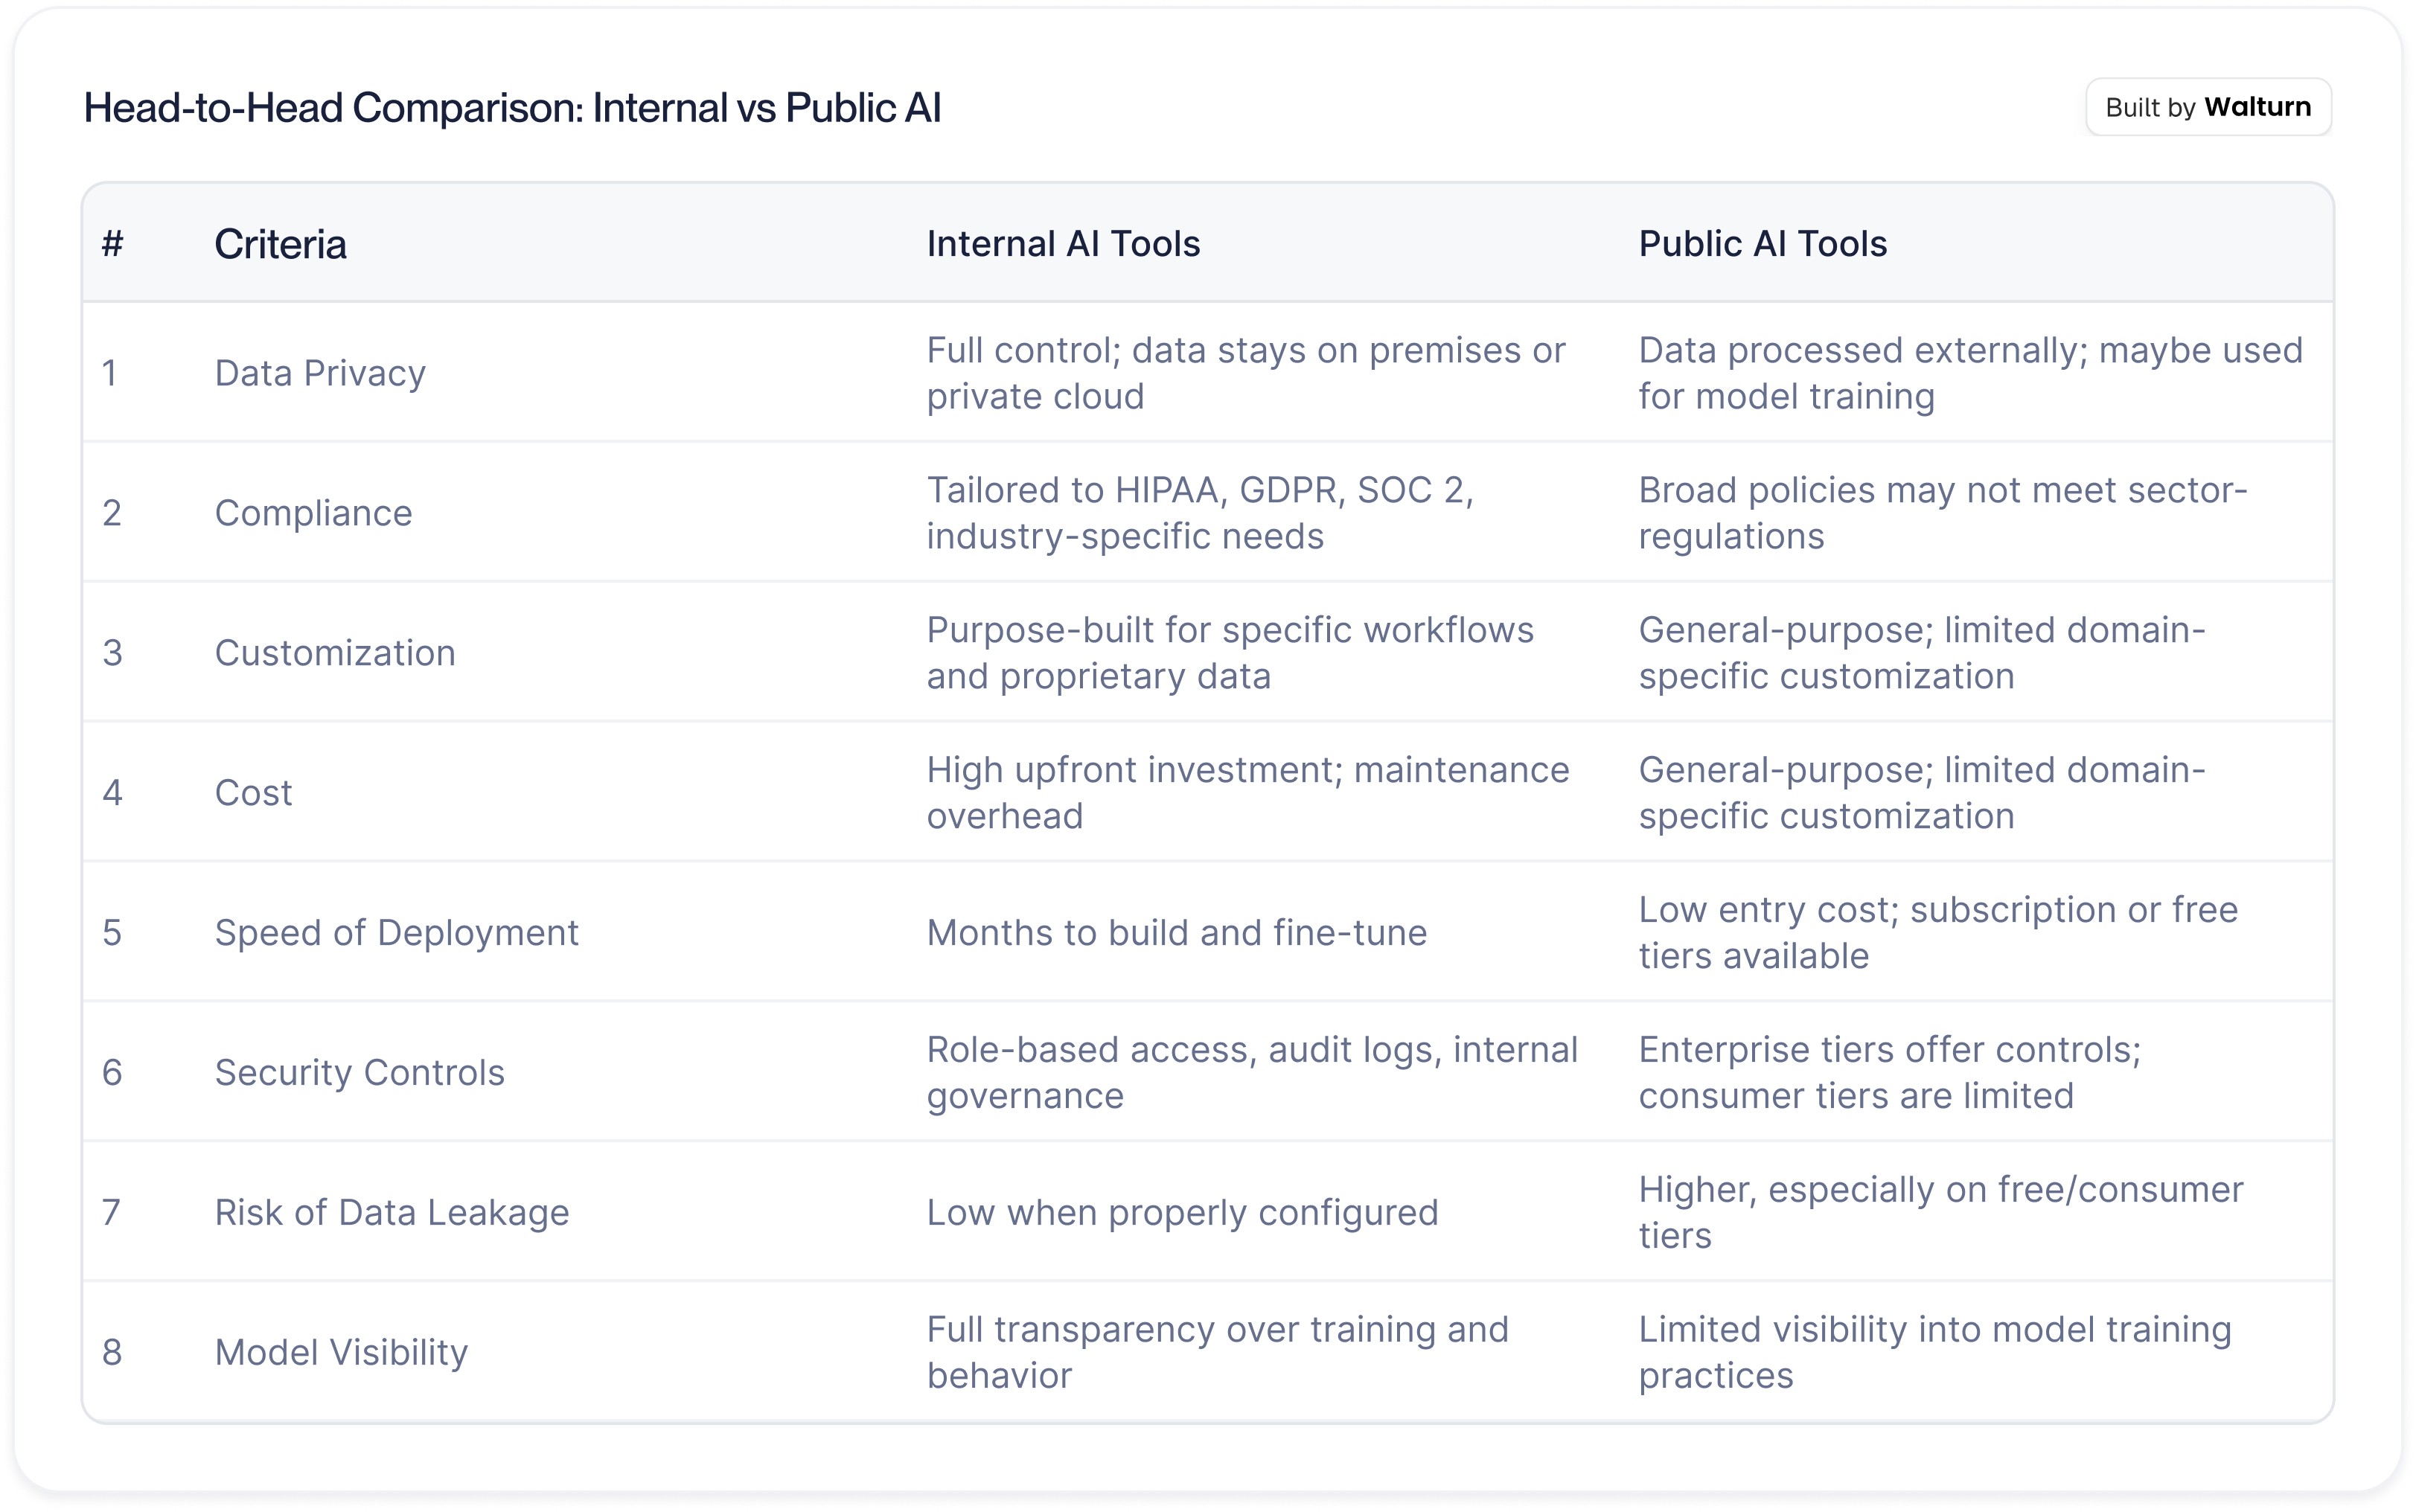The height and width of the screenshot is (1512, 2416).
Task: Select the Speed of Deployment cell
Action: [x=396, y=933]
